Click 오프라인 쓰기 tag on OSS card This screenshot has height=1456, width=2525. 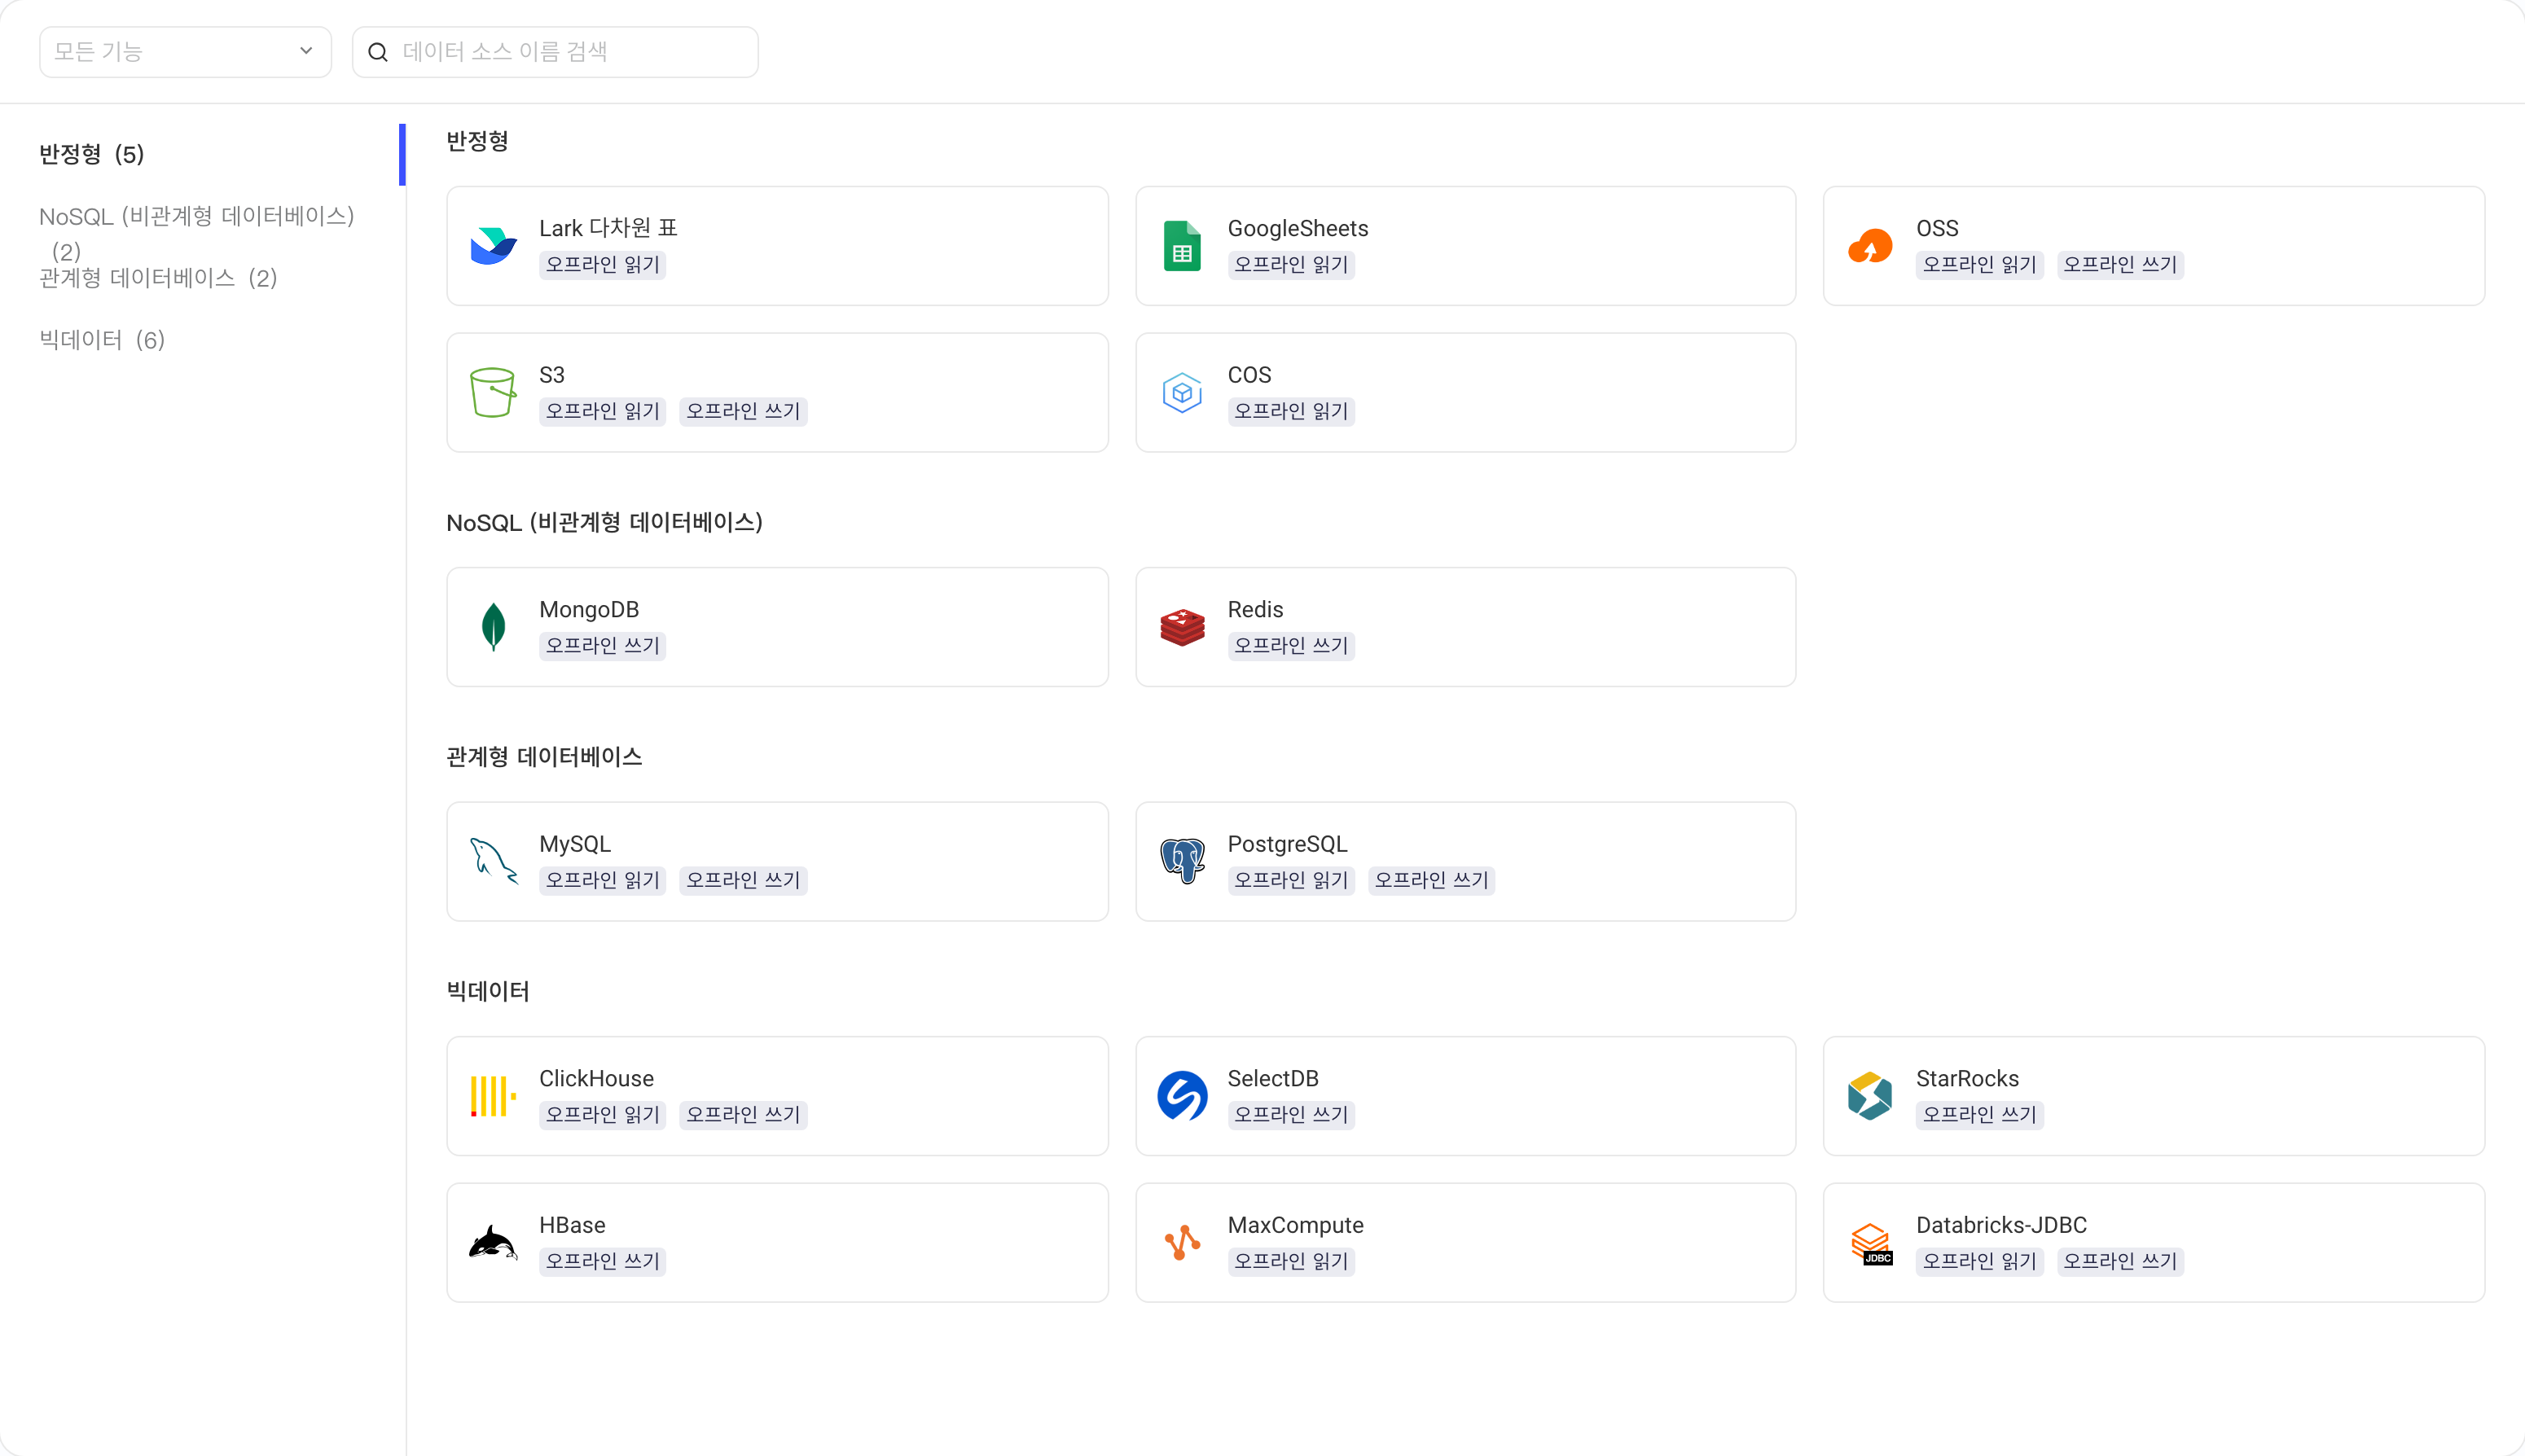[2120, 264]
